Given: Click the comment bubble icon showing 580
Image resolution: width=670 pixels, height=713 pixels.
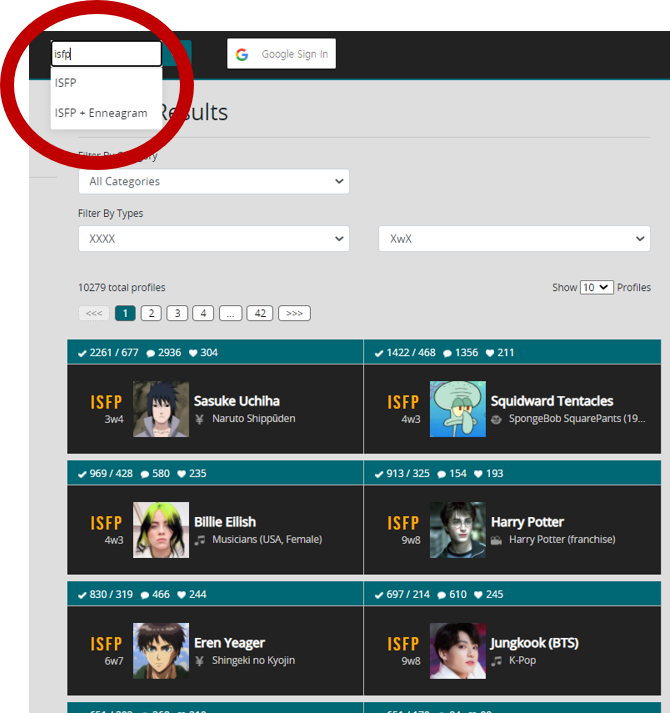Looking at the screenshot, I should [145, 474].
